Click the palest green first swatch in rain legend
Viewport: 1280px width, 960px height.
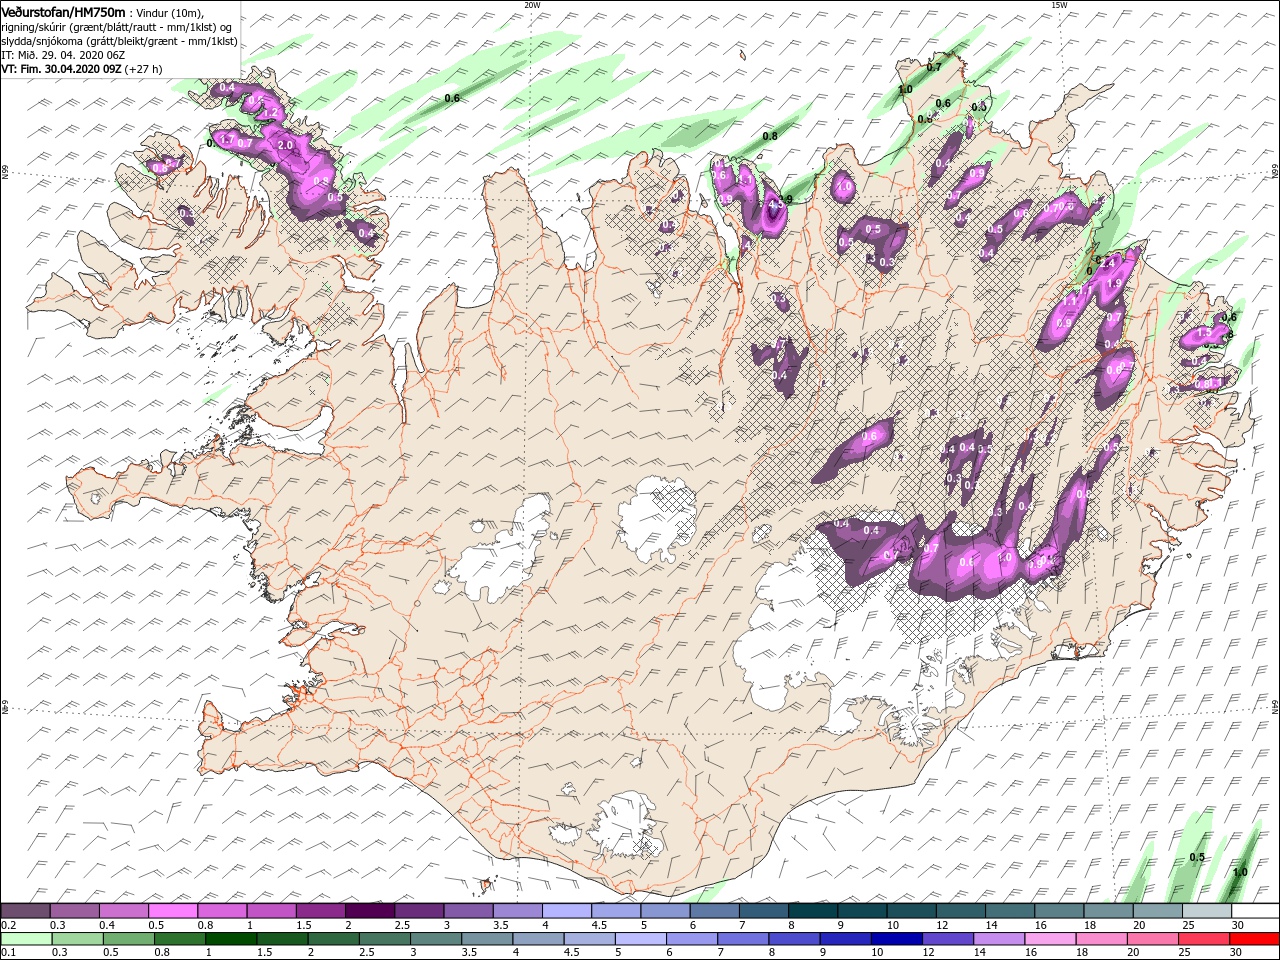click(x=25, y=939)
